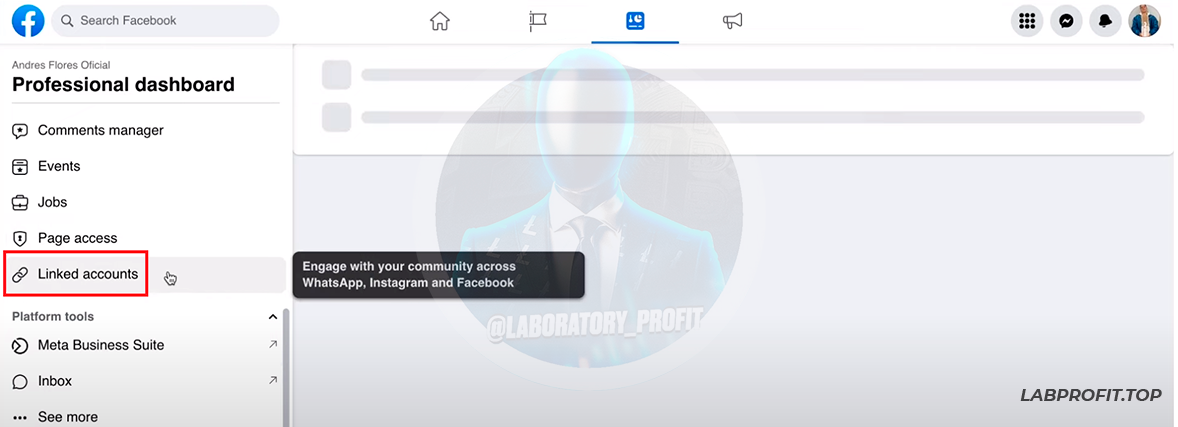This screenshot has height=427, width=1178.
Task: Click the profile avatar picture
Action: tap(1144, 21)
